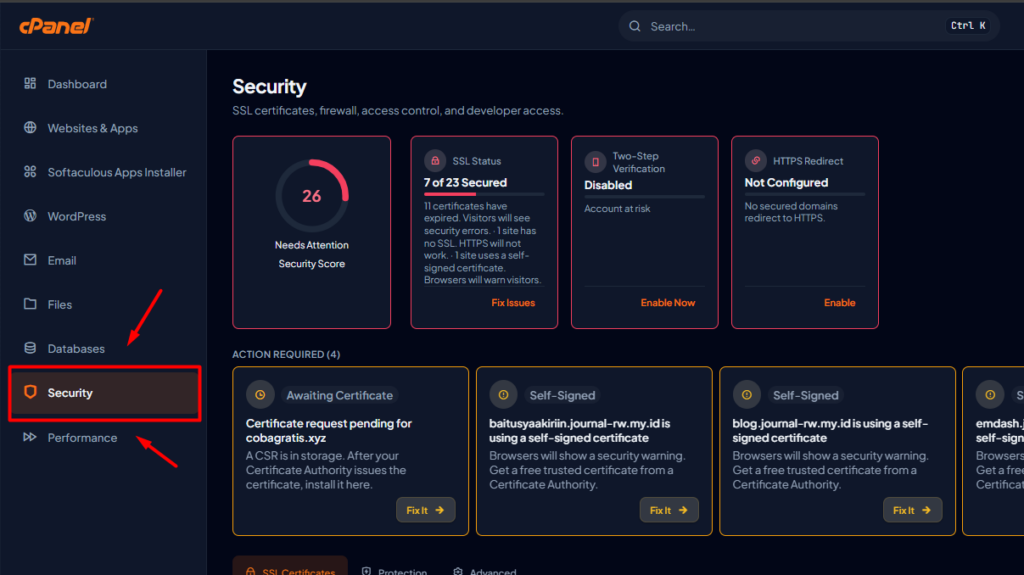
Task: Click the Websites & Apps globe icon
Action: pos(30,127)
